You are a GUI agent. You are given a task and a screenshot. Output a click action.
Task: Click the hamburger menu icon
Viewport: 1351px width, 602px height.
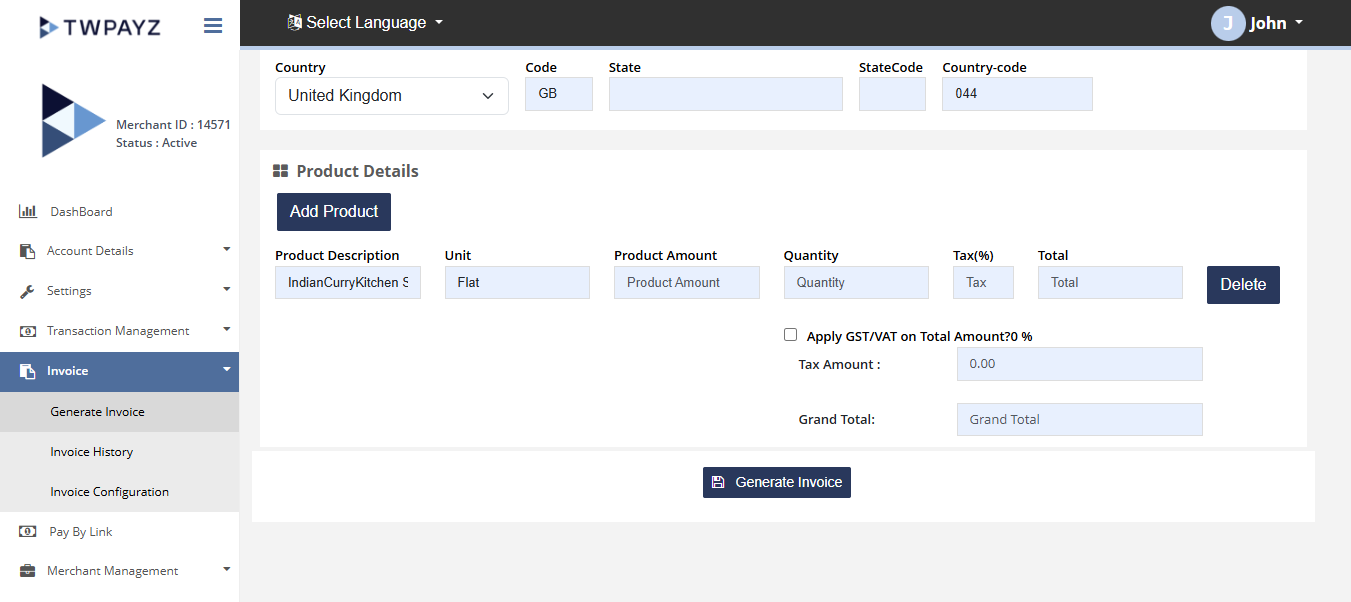213,26
